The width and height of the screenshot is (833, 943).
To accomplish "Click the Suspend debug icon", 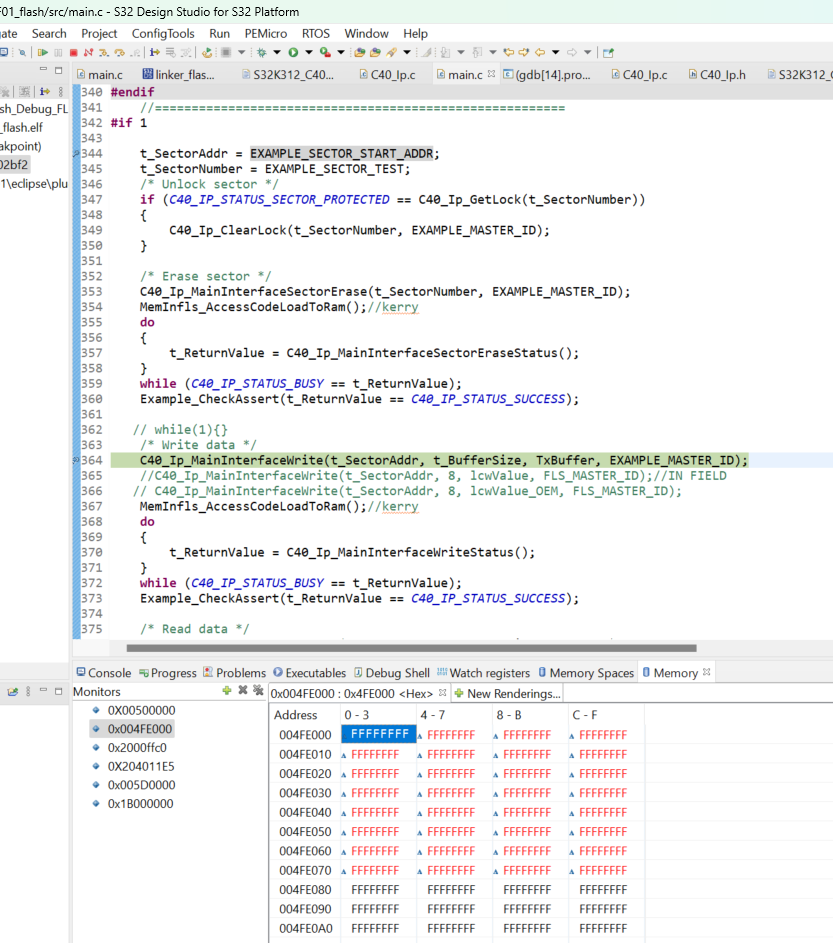I will [58, 52].
